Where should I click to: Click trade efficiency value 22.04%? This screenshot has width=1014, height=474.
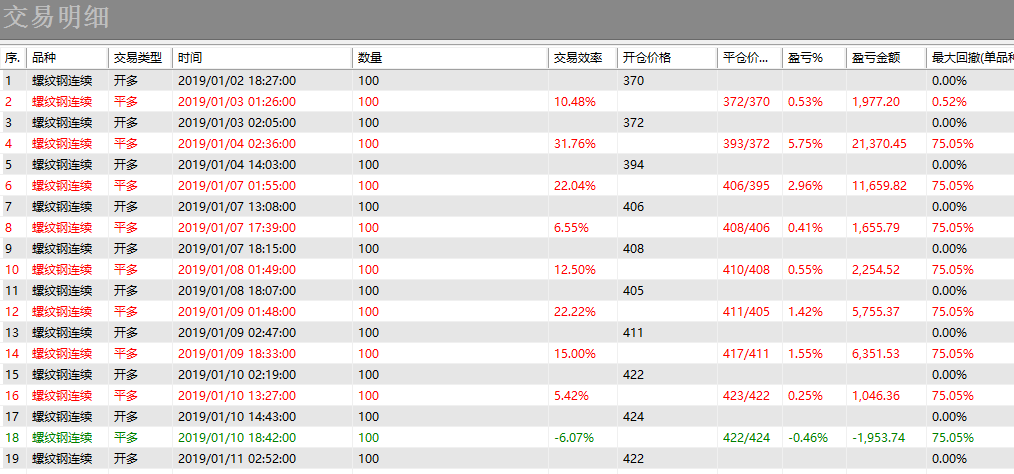coord(575,186)
